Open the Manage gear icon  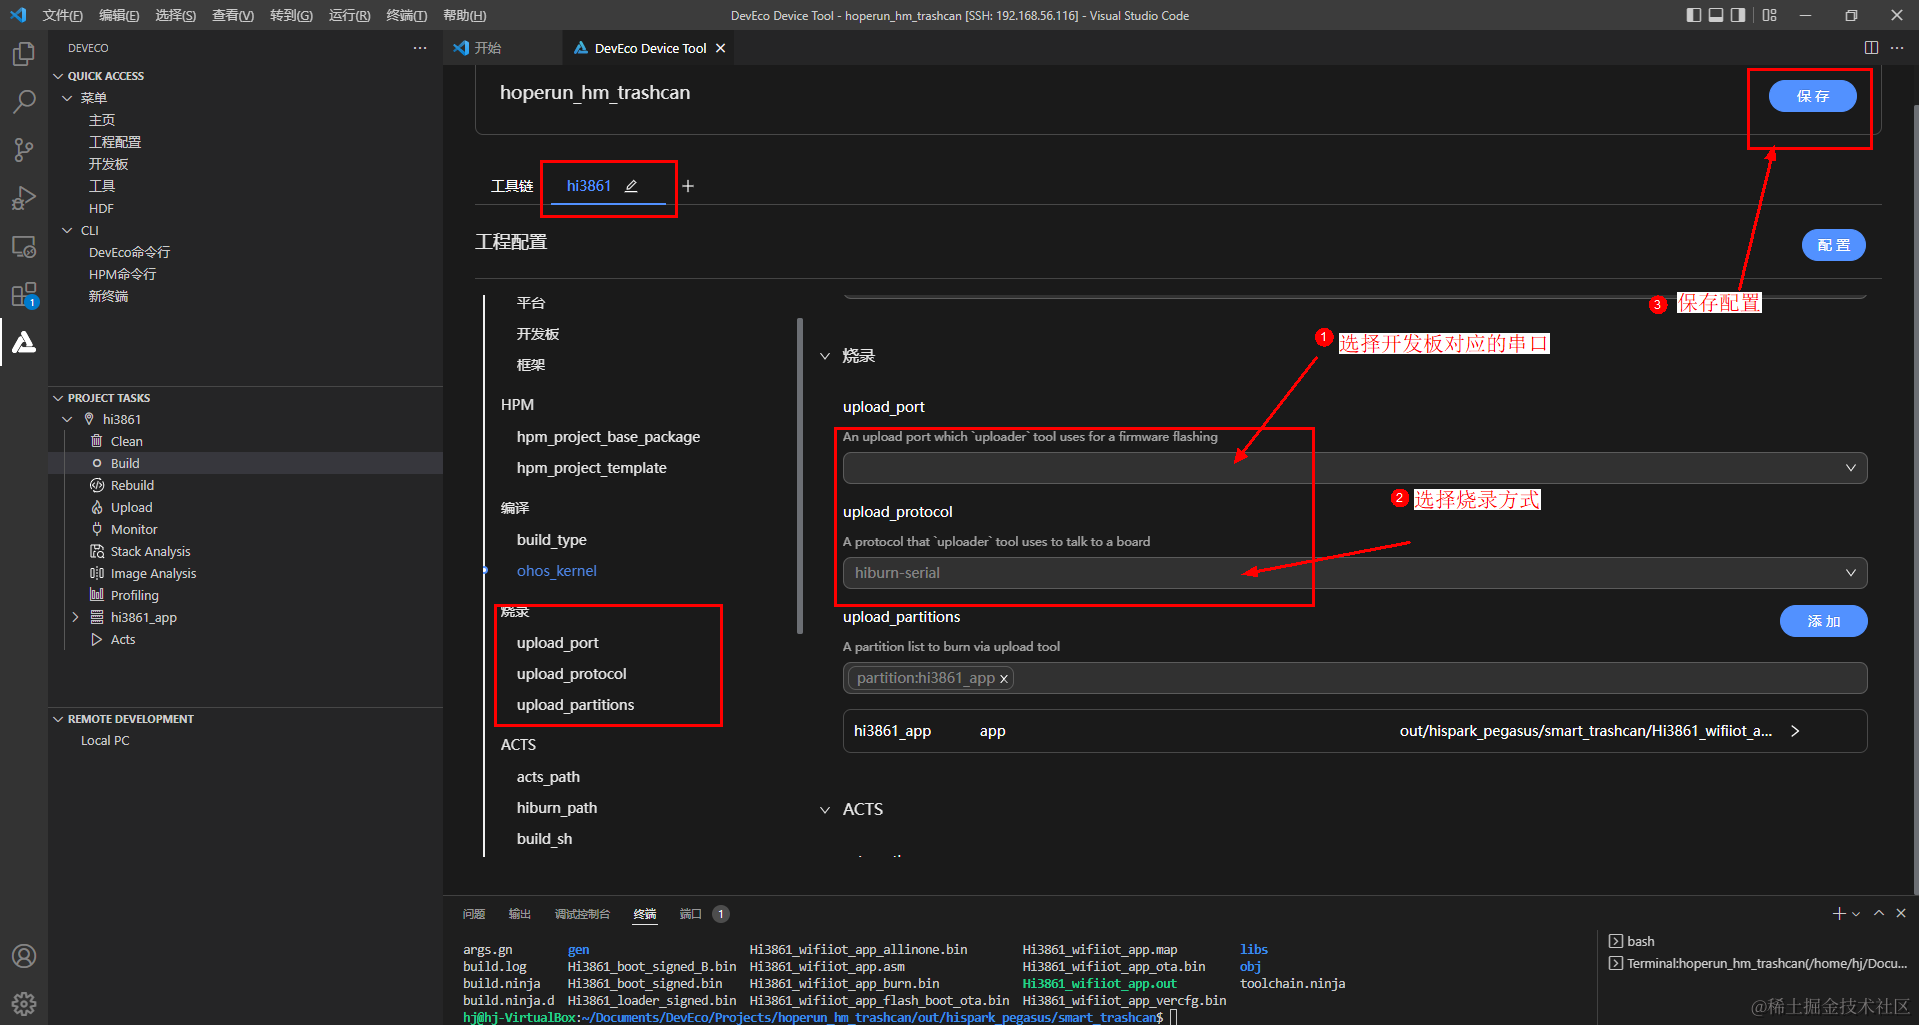click(24, 1003)
